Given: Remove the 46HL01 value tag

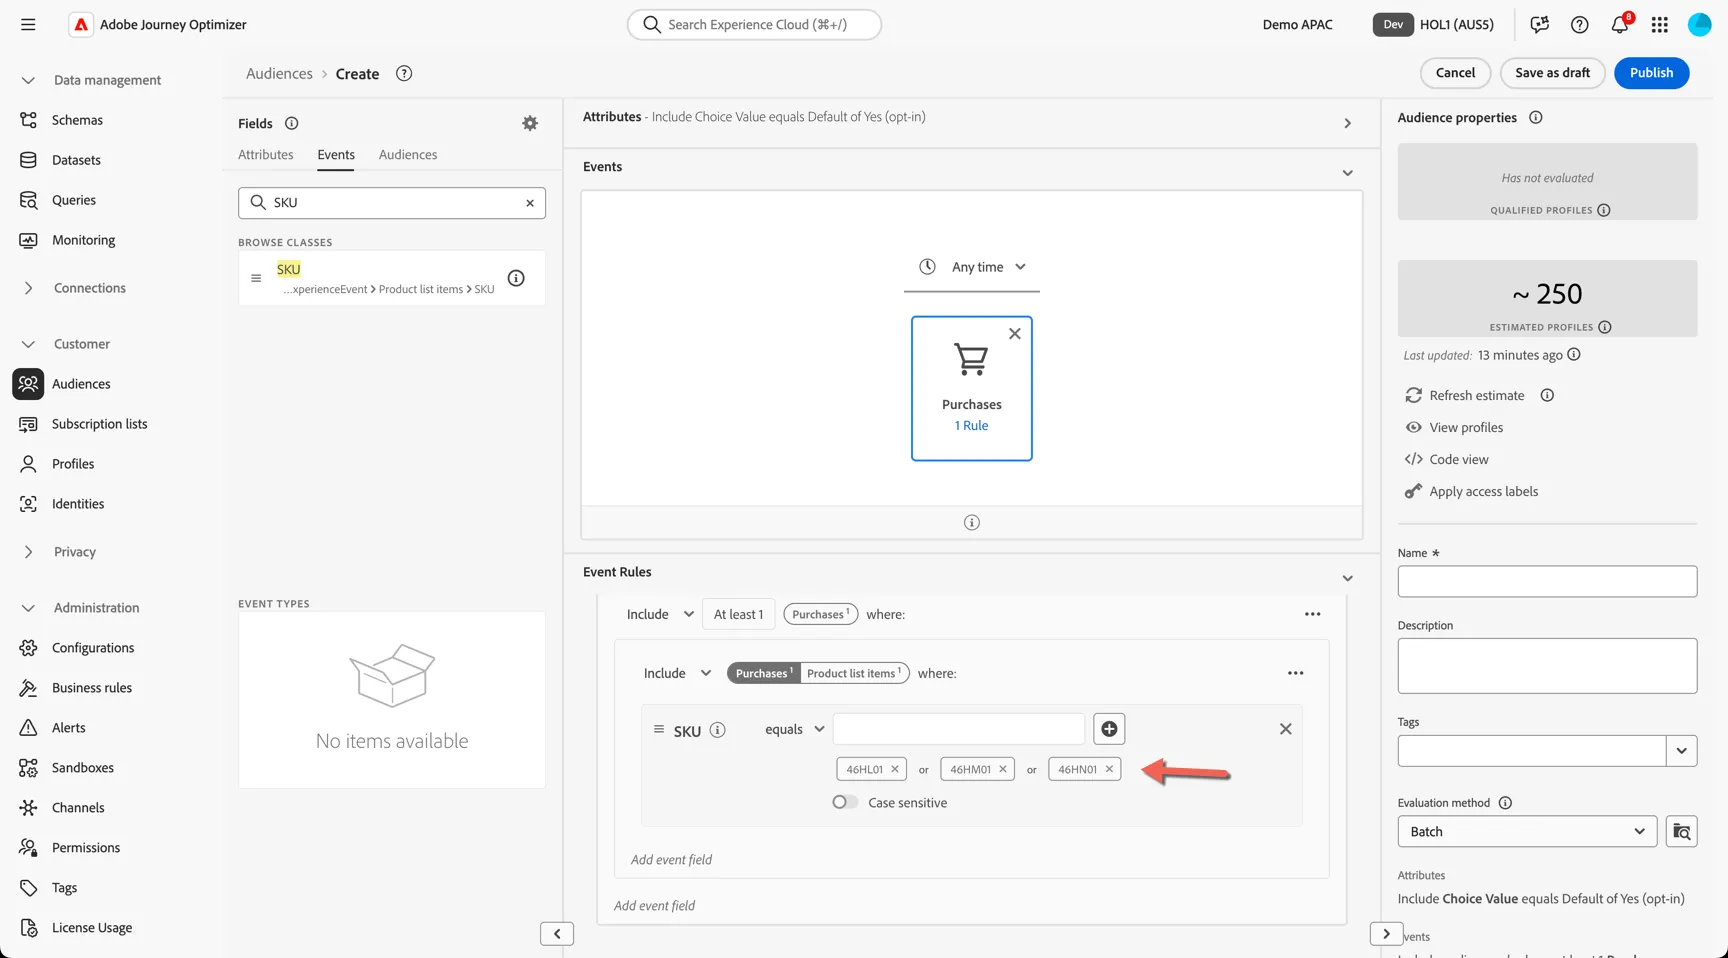Looking at the screenshot, I should pyautogui.click(x=895, y=769).
